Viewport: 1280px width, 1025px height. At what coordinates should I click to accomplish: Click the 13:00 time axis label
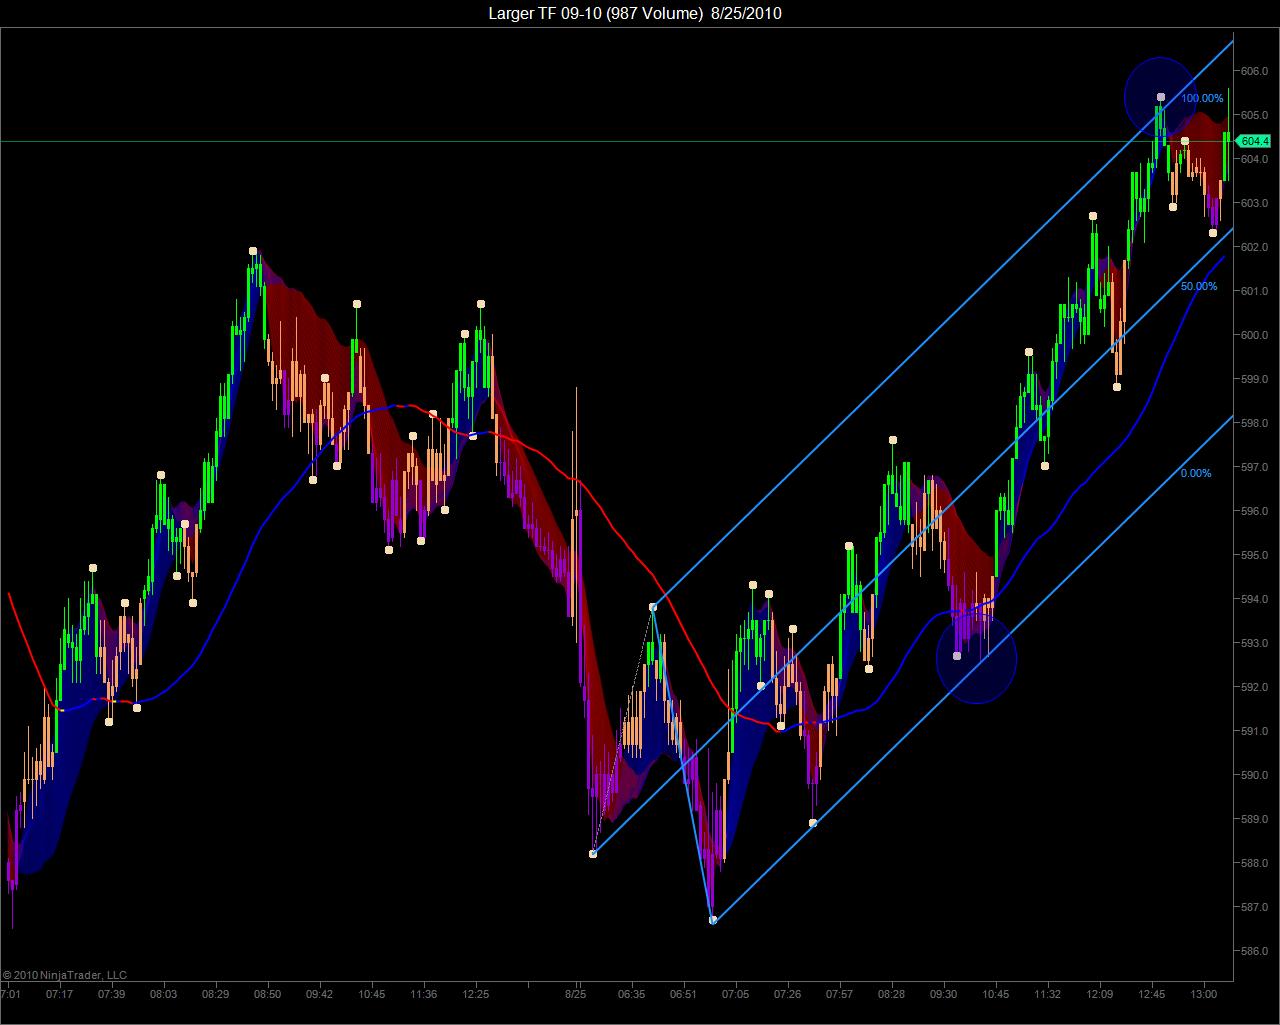[x=1203, y=994]
